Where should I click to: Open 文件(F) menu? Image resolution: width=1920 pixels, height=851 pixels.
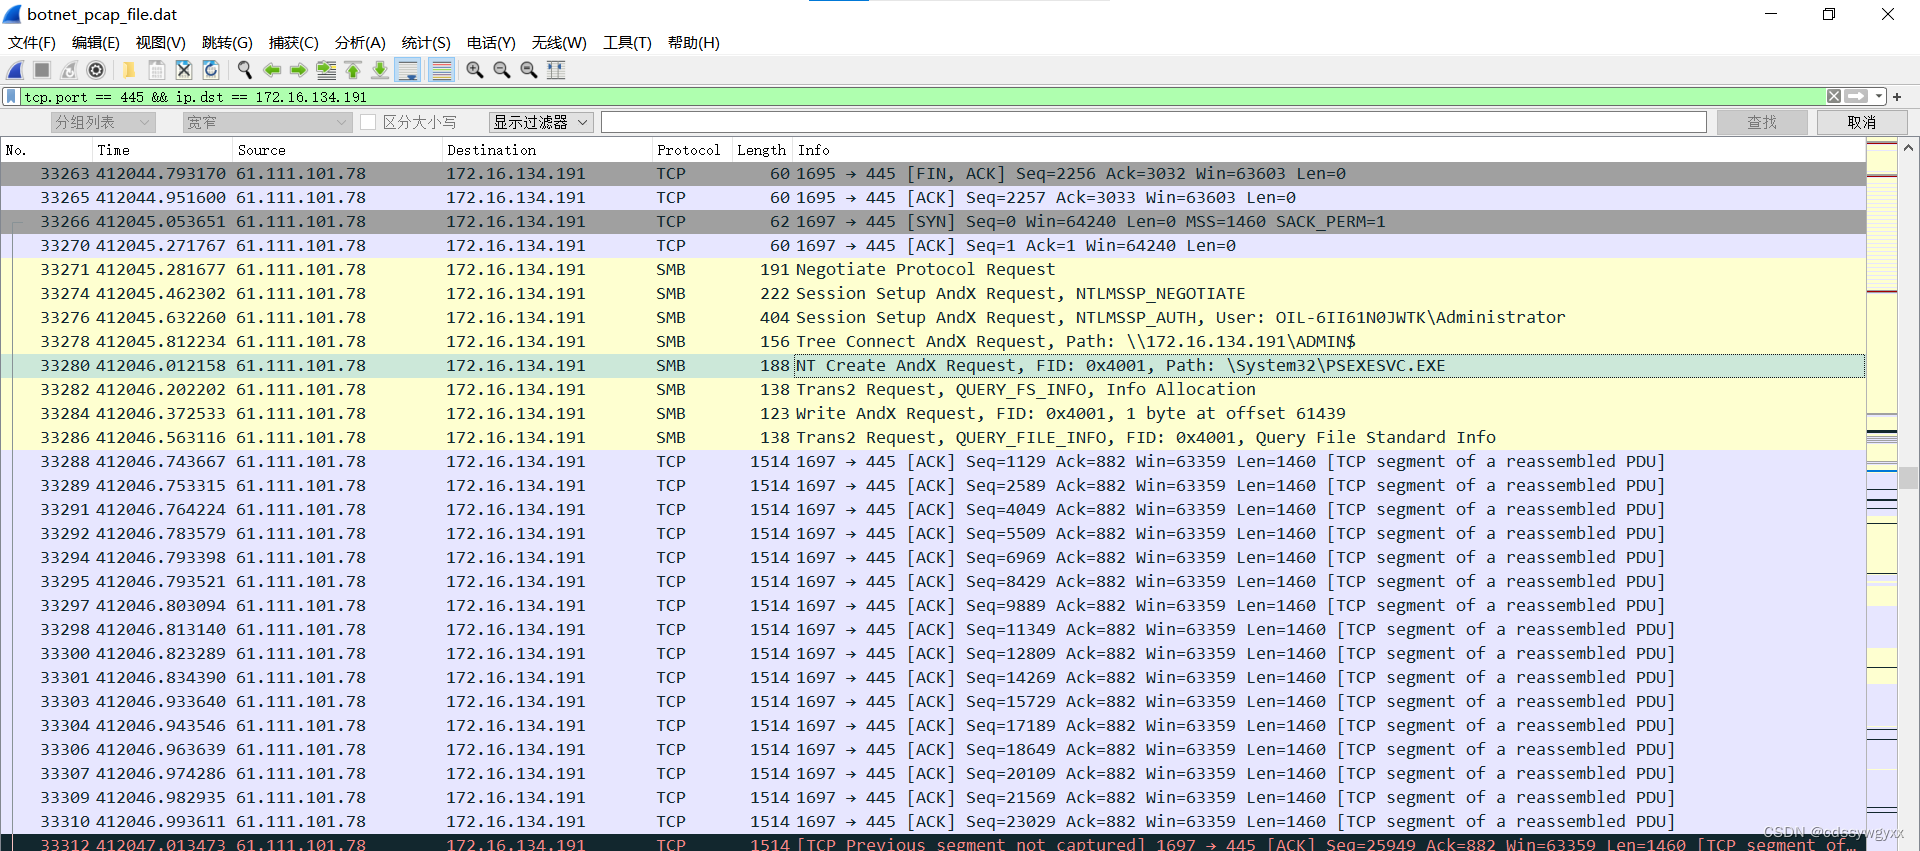(x=32, y=43)
